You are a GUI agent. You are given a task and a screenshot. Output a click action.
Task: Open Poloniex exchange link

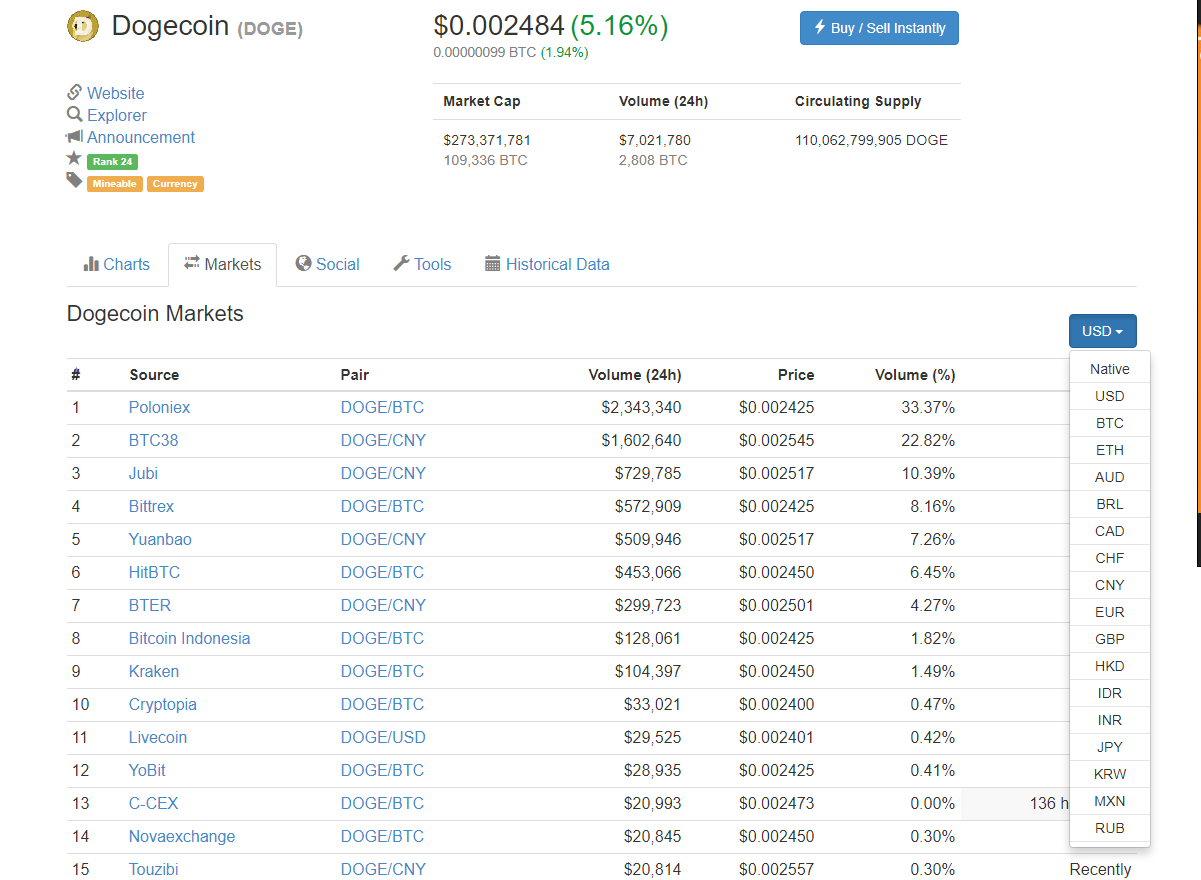[159, 407]
